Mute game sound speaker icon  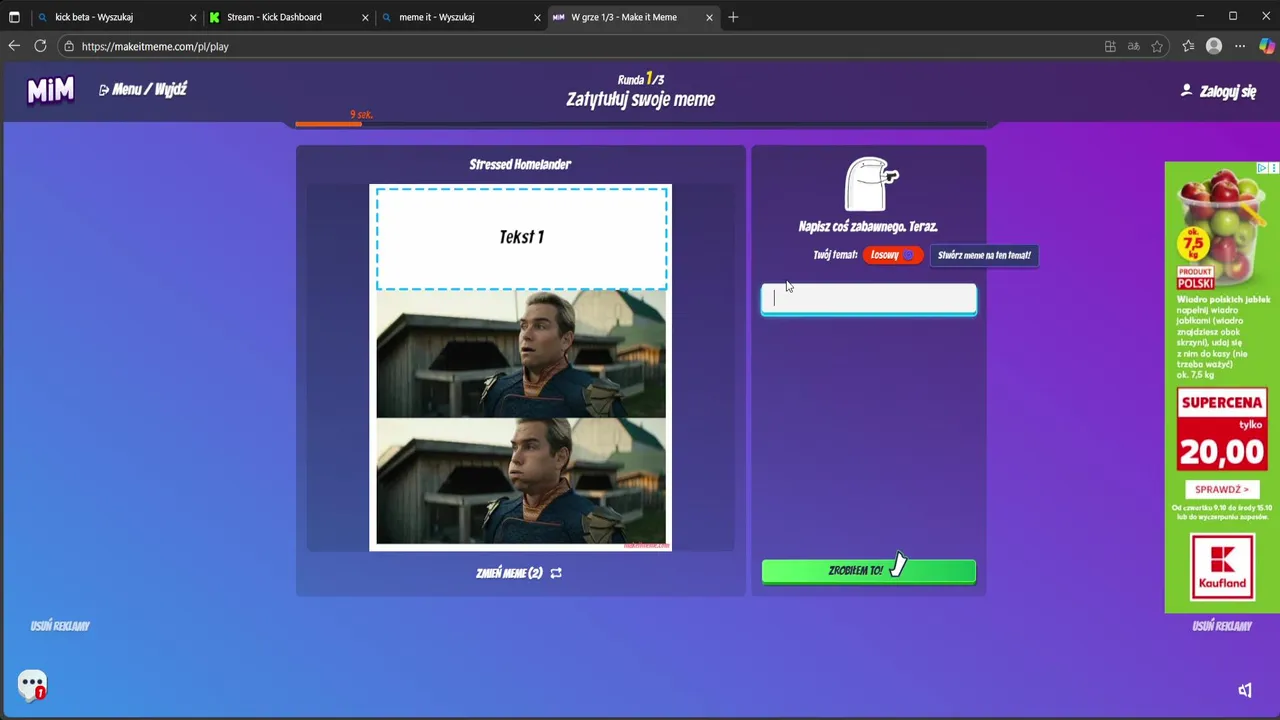tap(1245, 690)
